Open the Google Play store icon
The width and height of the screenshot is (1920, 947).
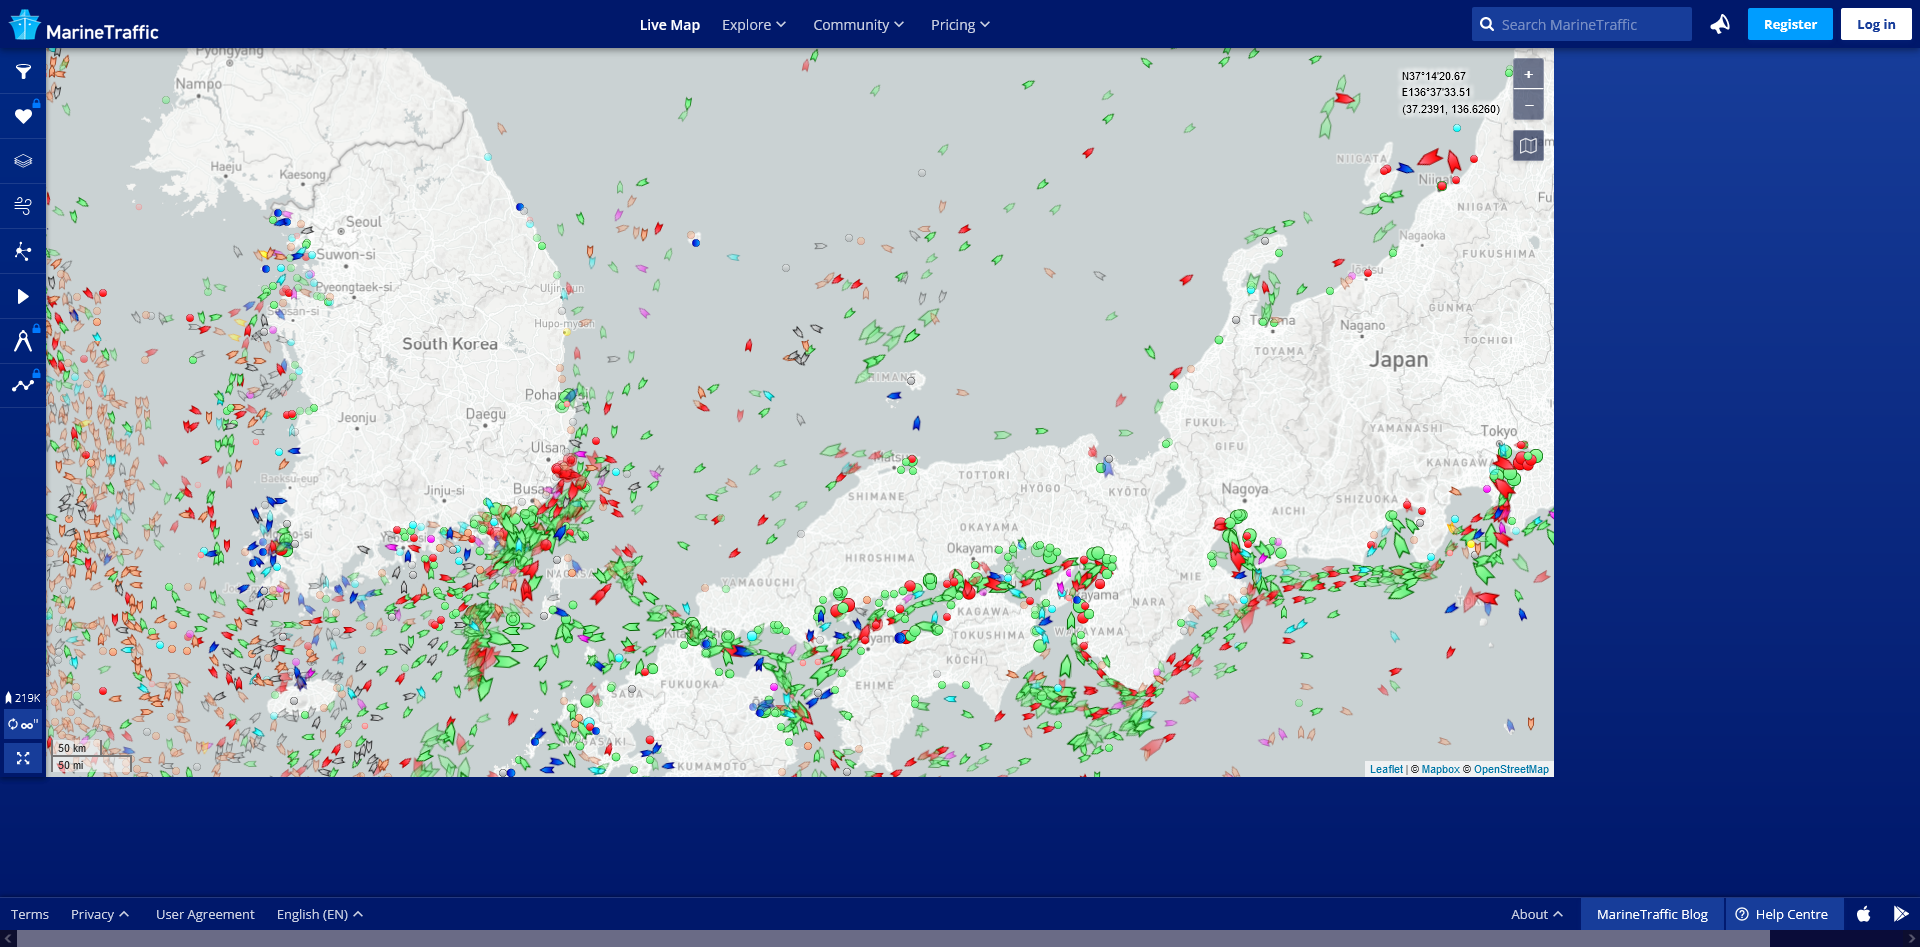tap(1901, 914)
